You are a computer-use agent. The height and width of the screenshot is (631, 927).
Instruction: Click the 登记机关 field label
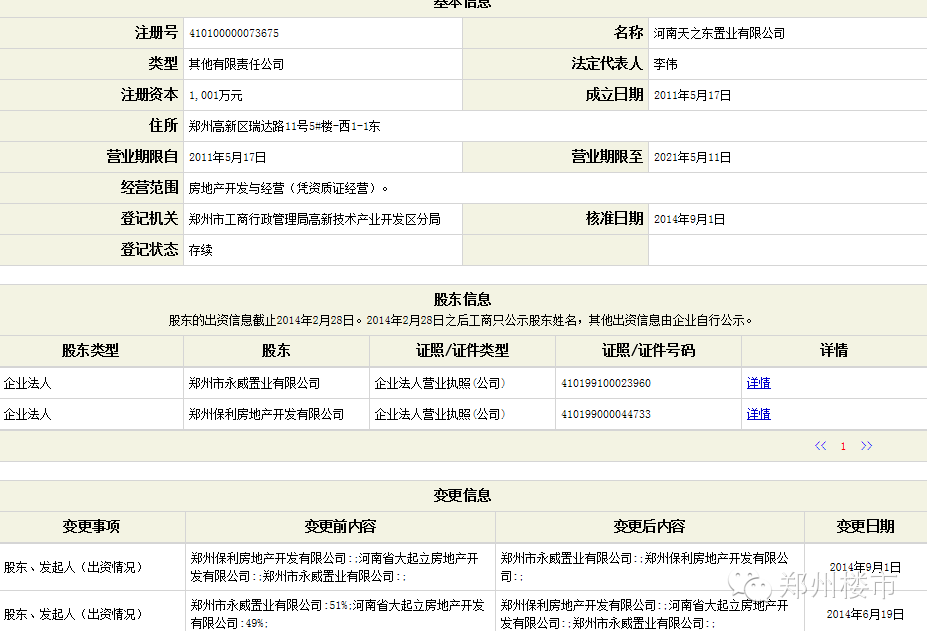(149, 219)
